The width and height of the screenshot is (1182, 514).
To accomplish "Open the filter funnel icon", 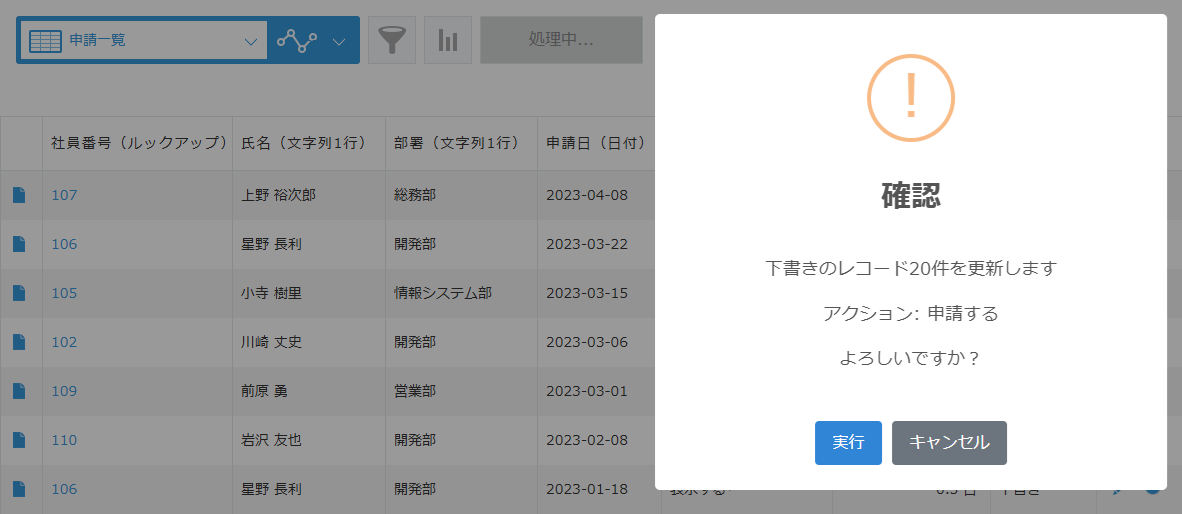I will pyautogui.click(x=392, y=40).
